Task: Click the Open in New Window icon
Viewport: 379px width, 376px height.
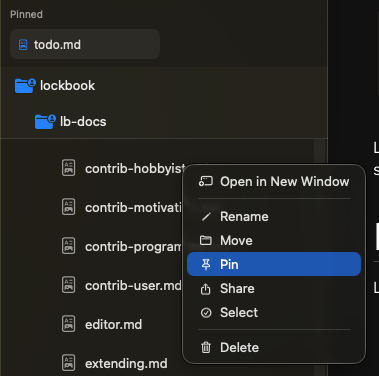Action: tap(206, 182)
